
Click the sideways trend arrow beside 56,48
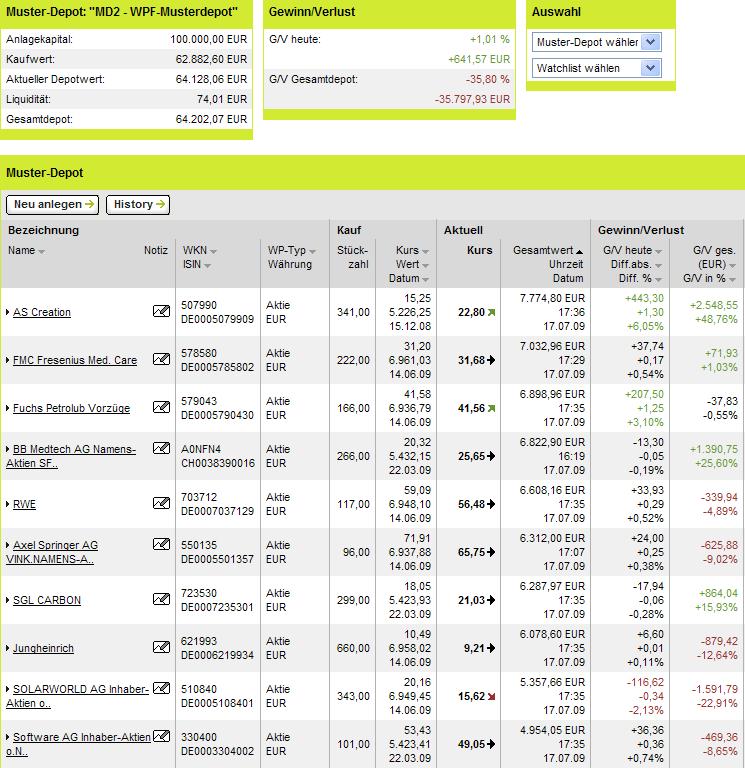coord(491,504)
